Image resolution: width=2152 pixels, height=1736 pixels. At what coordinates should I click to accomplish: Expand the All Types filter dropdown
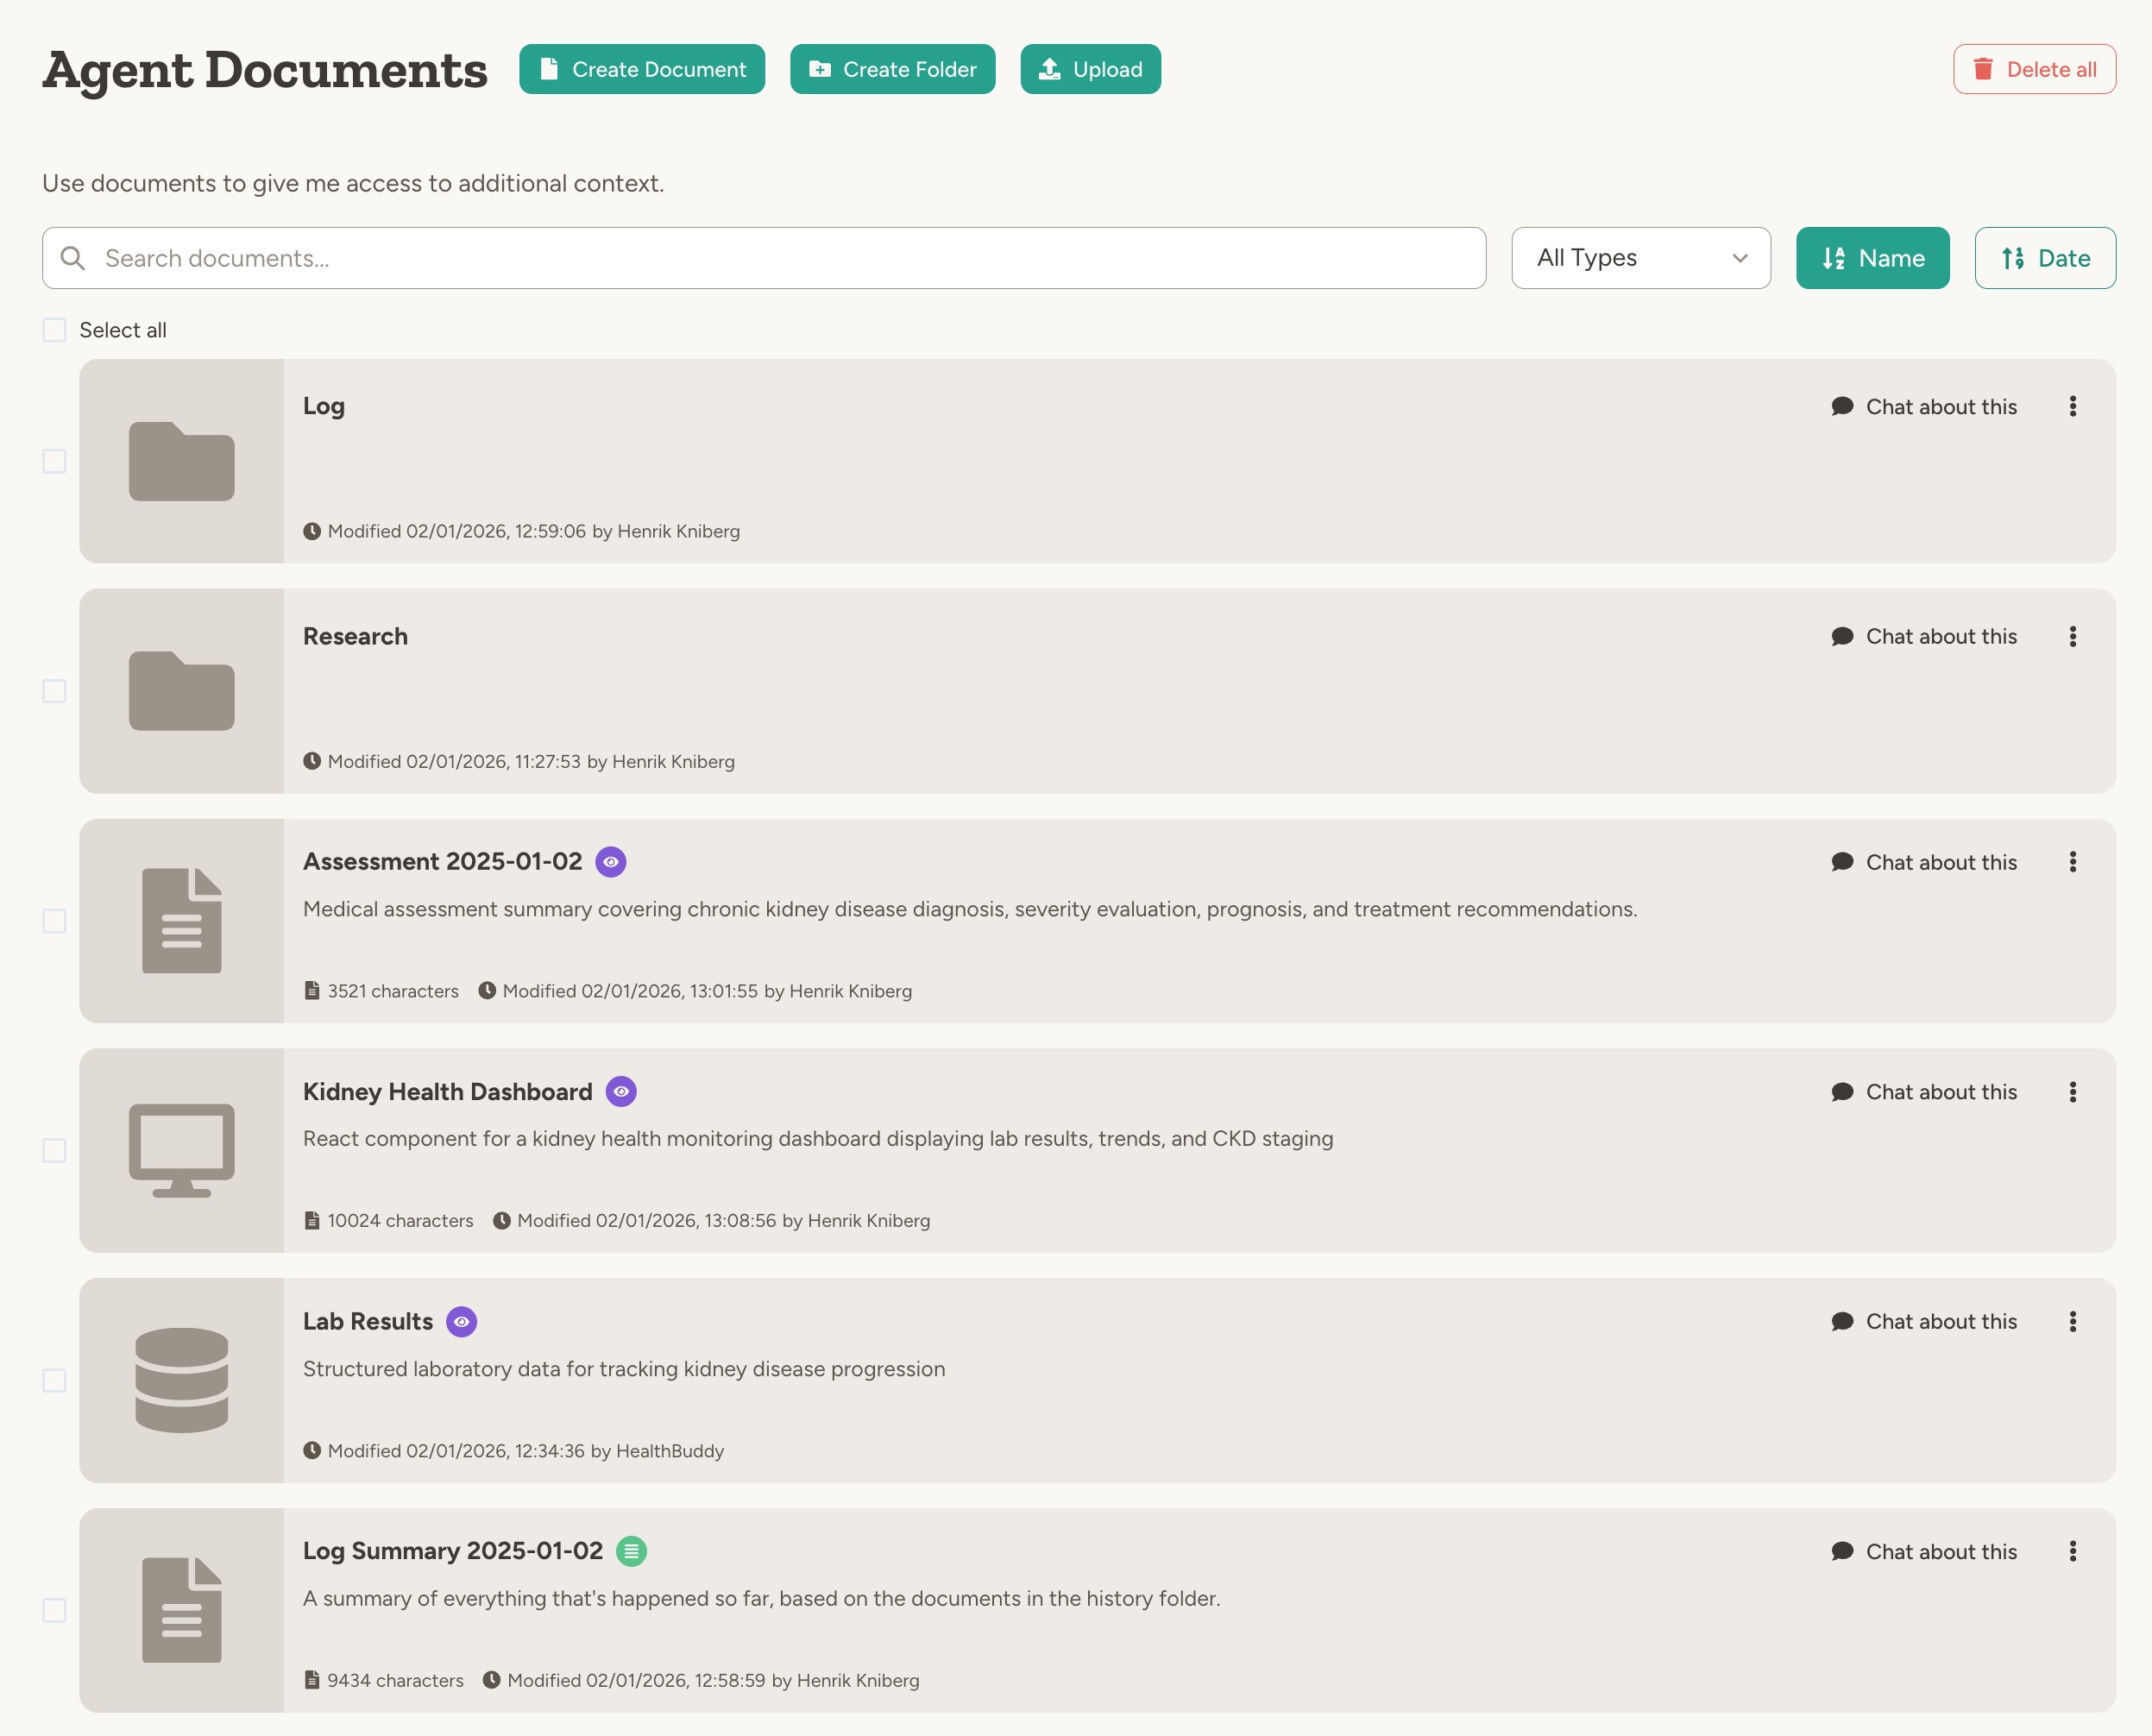coord(1640,258)
